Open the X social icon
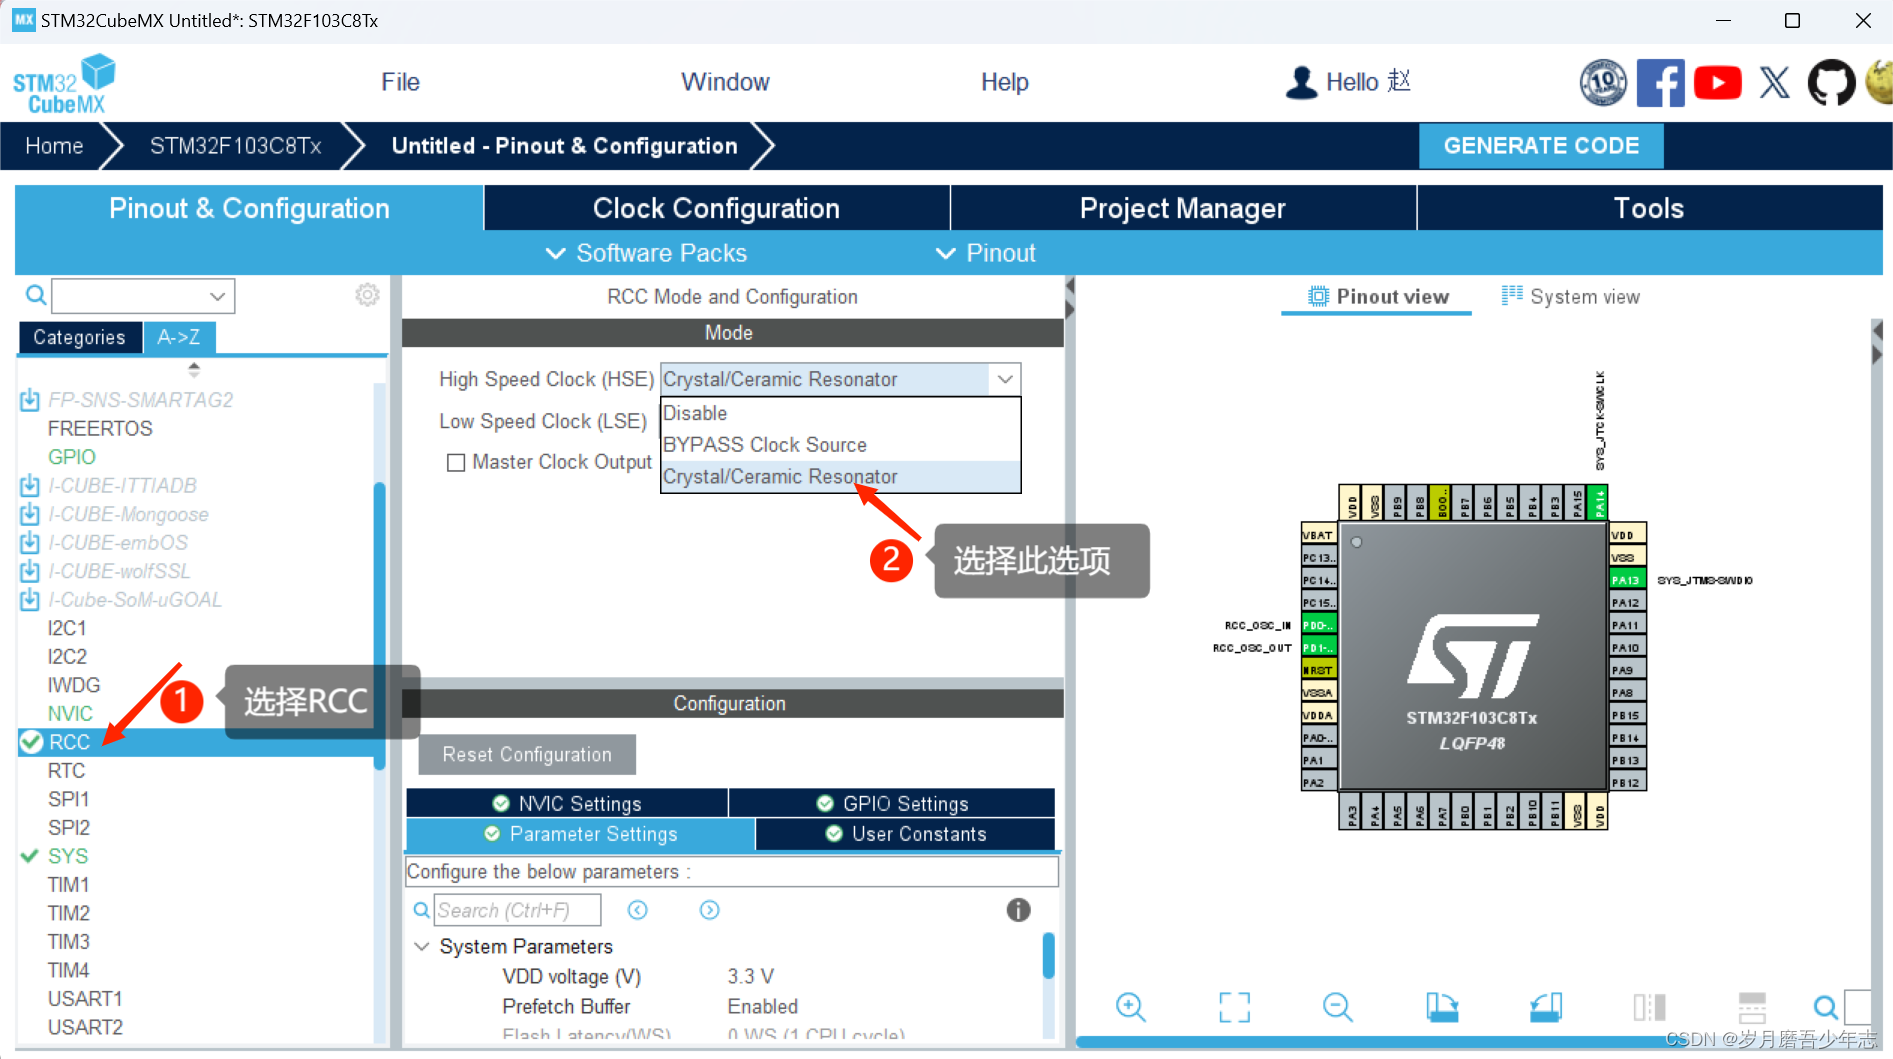Screen dimensions: 1893x1059 [x=1775, y=82]
